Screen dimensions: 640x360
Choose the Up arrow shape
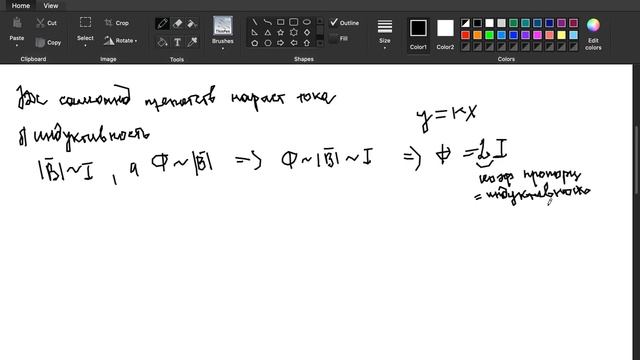(x=307, y=42)
